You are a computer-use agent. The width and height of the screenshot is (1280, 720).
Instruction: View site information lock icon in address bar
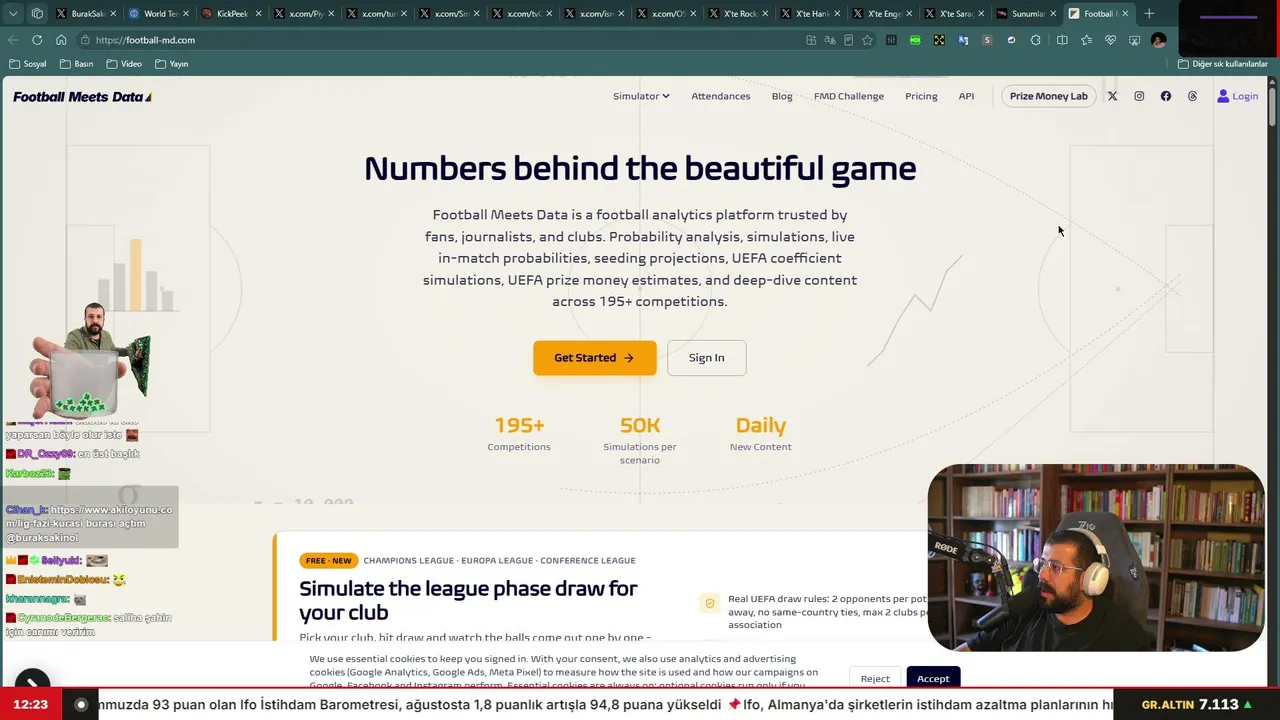(86, 40)
